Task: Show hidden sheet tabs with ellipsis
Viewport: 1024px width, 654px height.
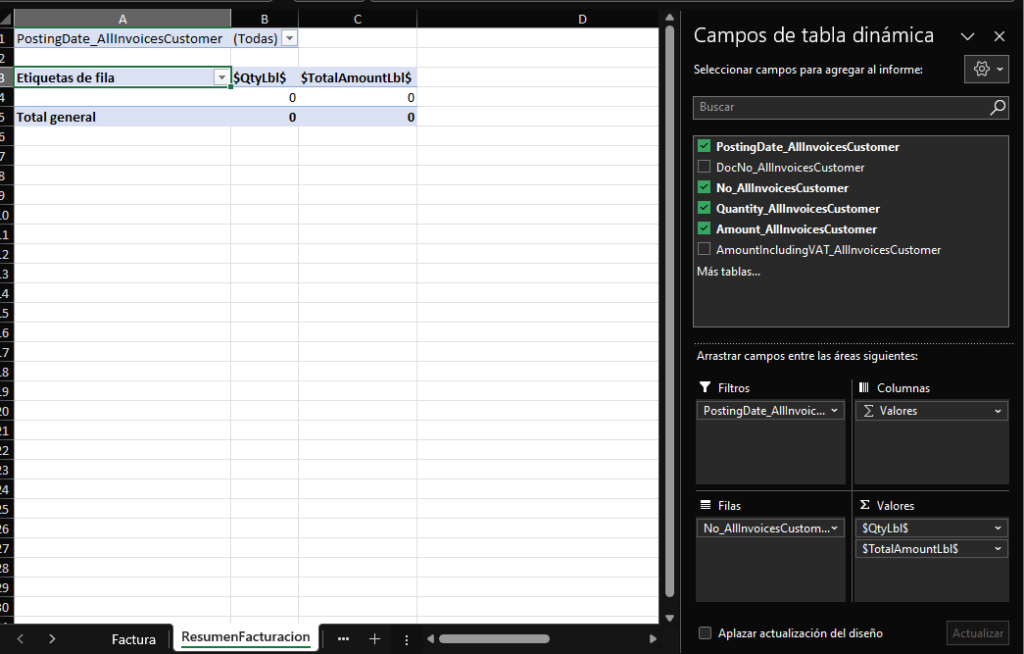Action: (x=343, y=639)
